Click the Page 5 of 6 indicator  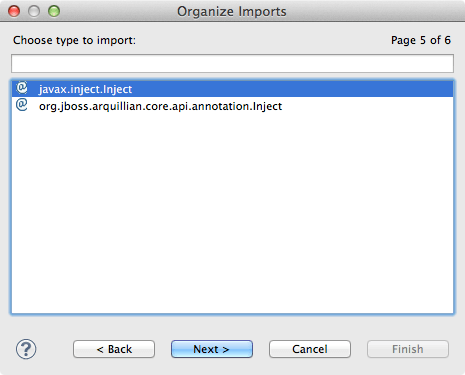(x=421, y=40)
